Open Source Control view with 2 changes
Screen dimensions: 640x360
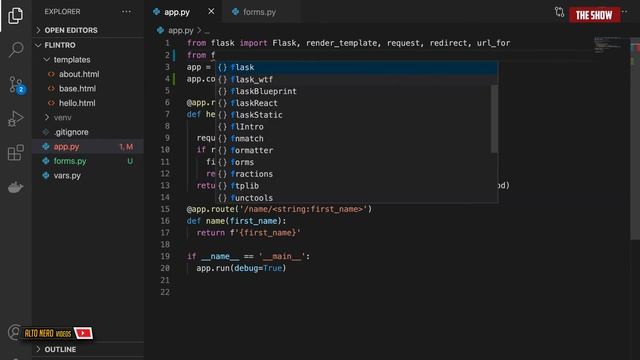[x=16, y=84]
